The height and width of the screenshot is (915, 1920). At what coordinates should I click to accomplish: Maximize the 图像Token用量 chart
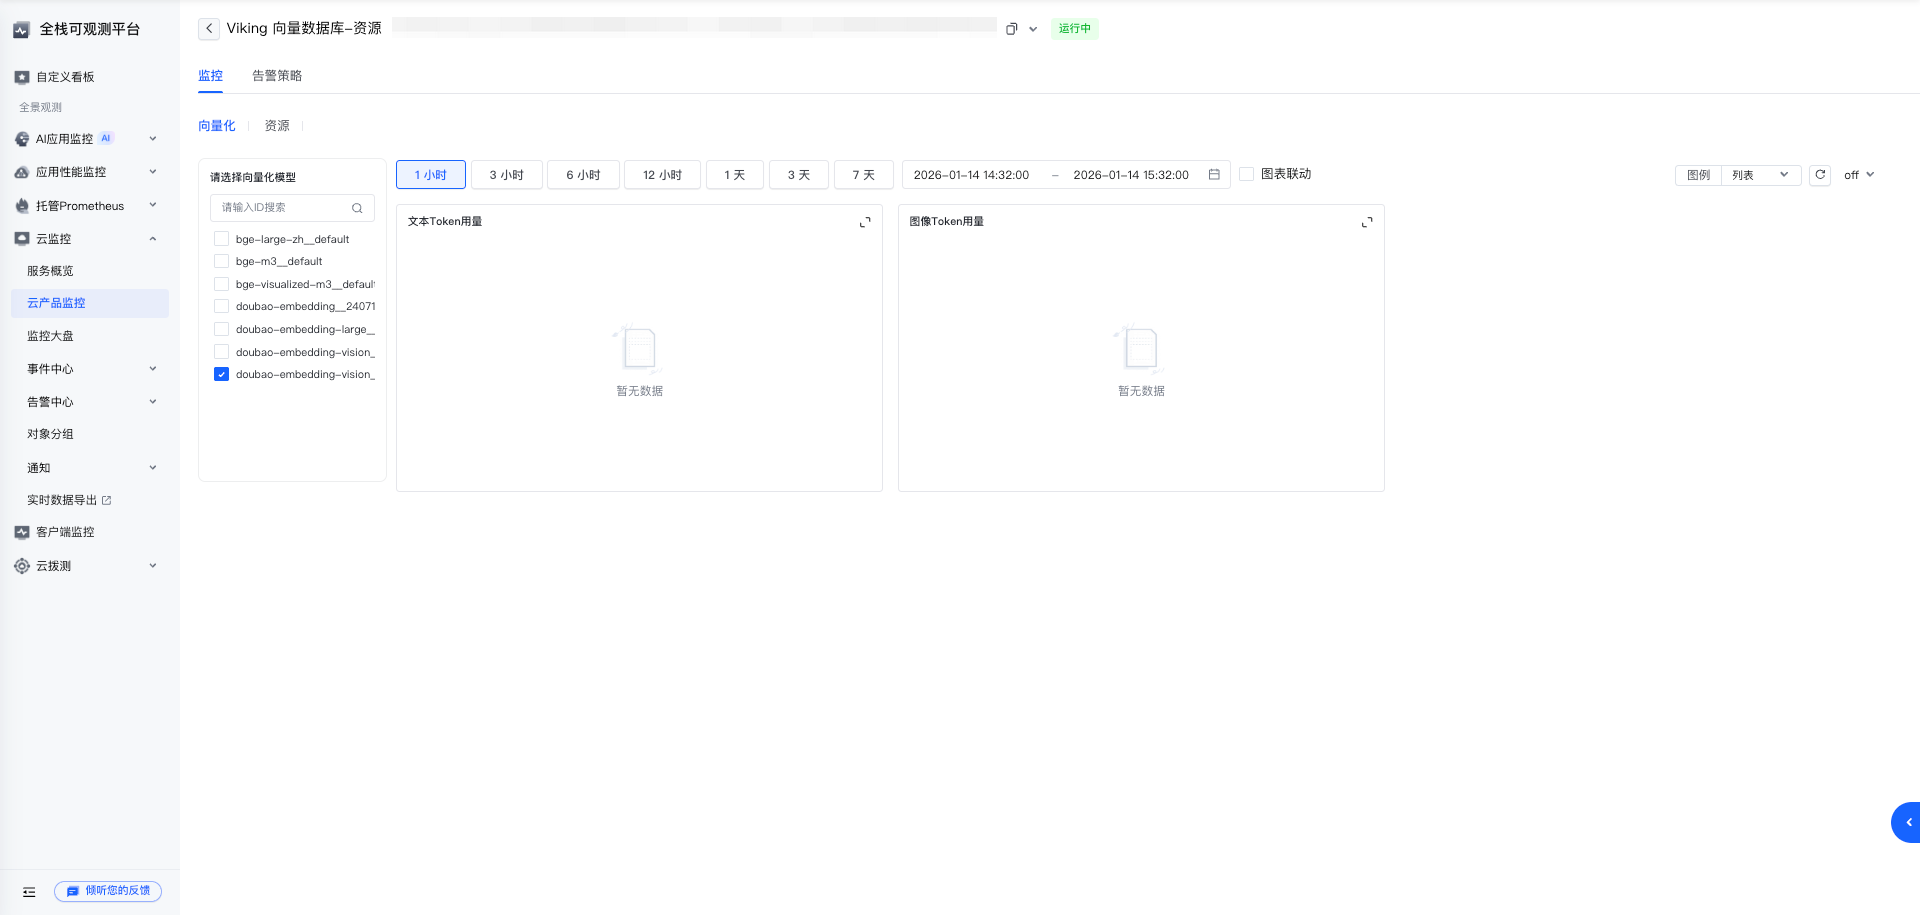1367,222
